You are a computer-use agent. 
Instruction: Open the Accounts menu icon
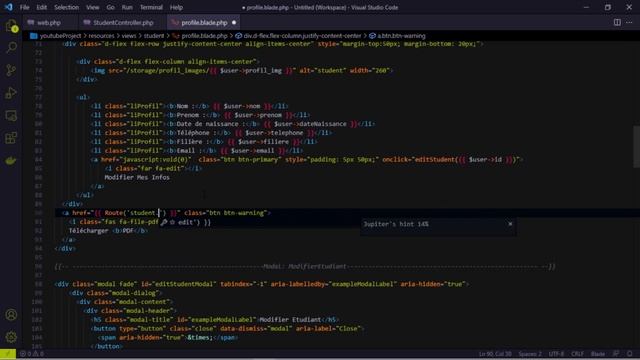click(x=11, y=315)
